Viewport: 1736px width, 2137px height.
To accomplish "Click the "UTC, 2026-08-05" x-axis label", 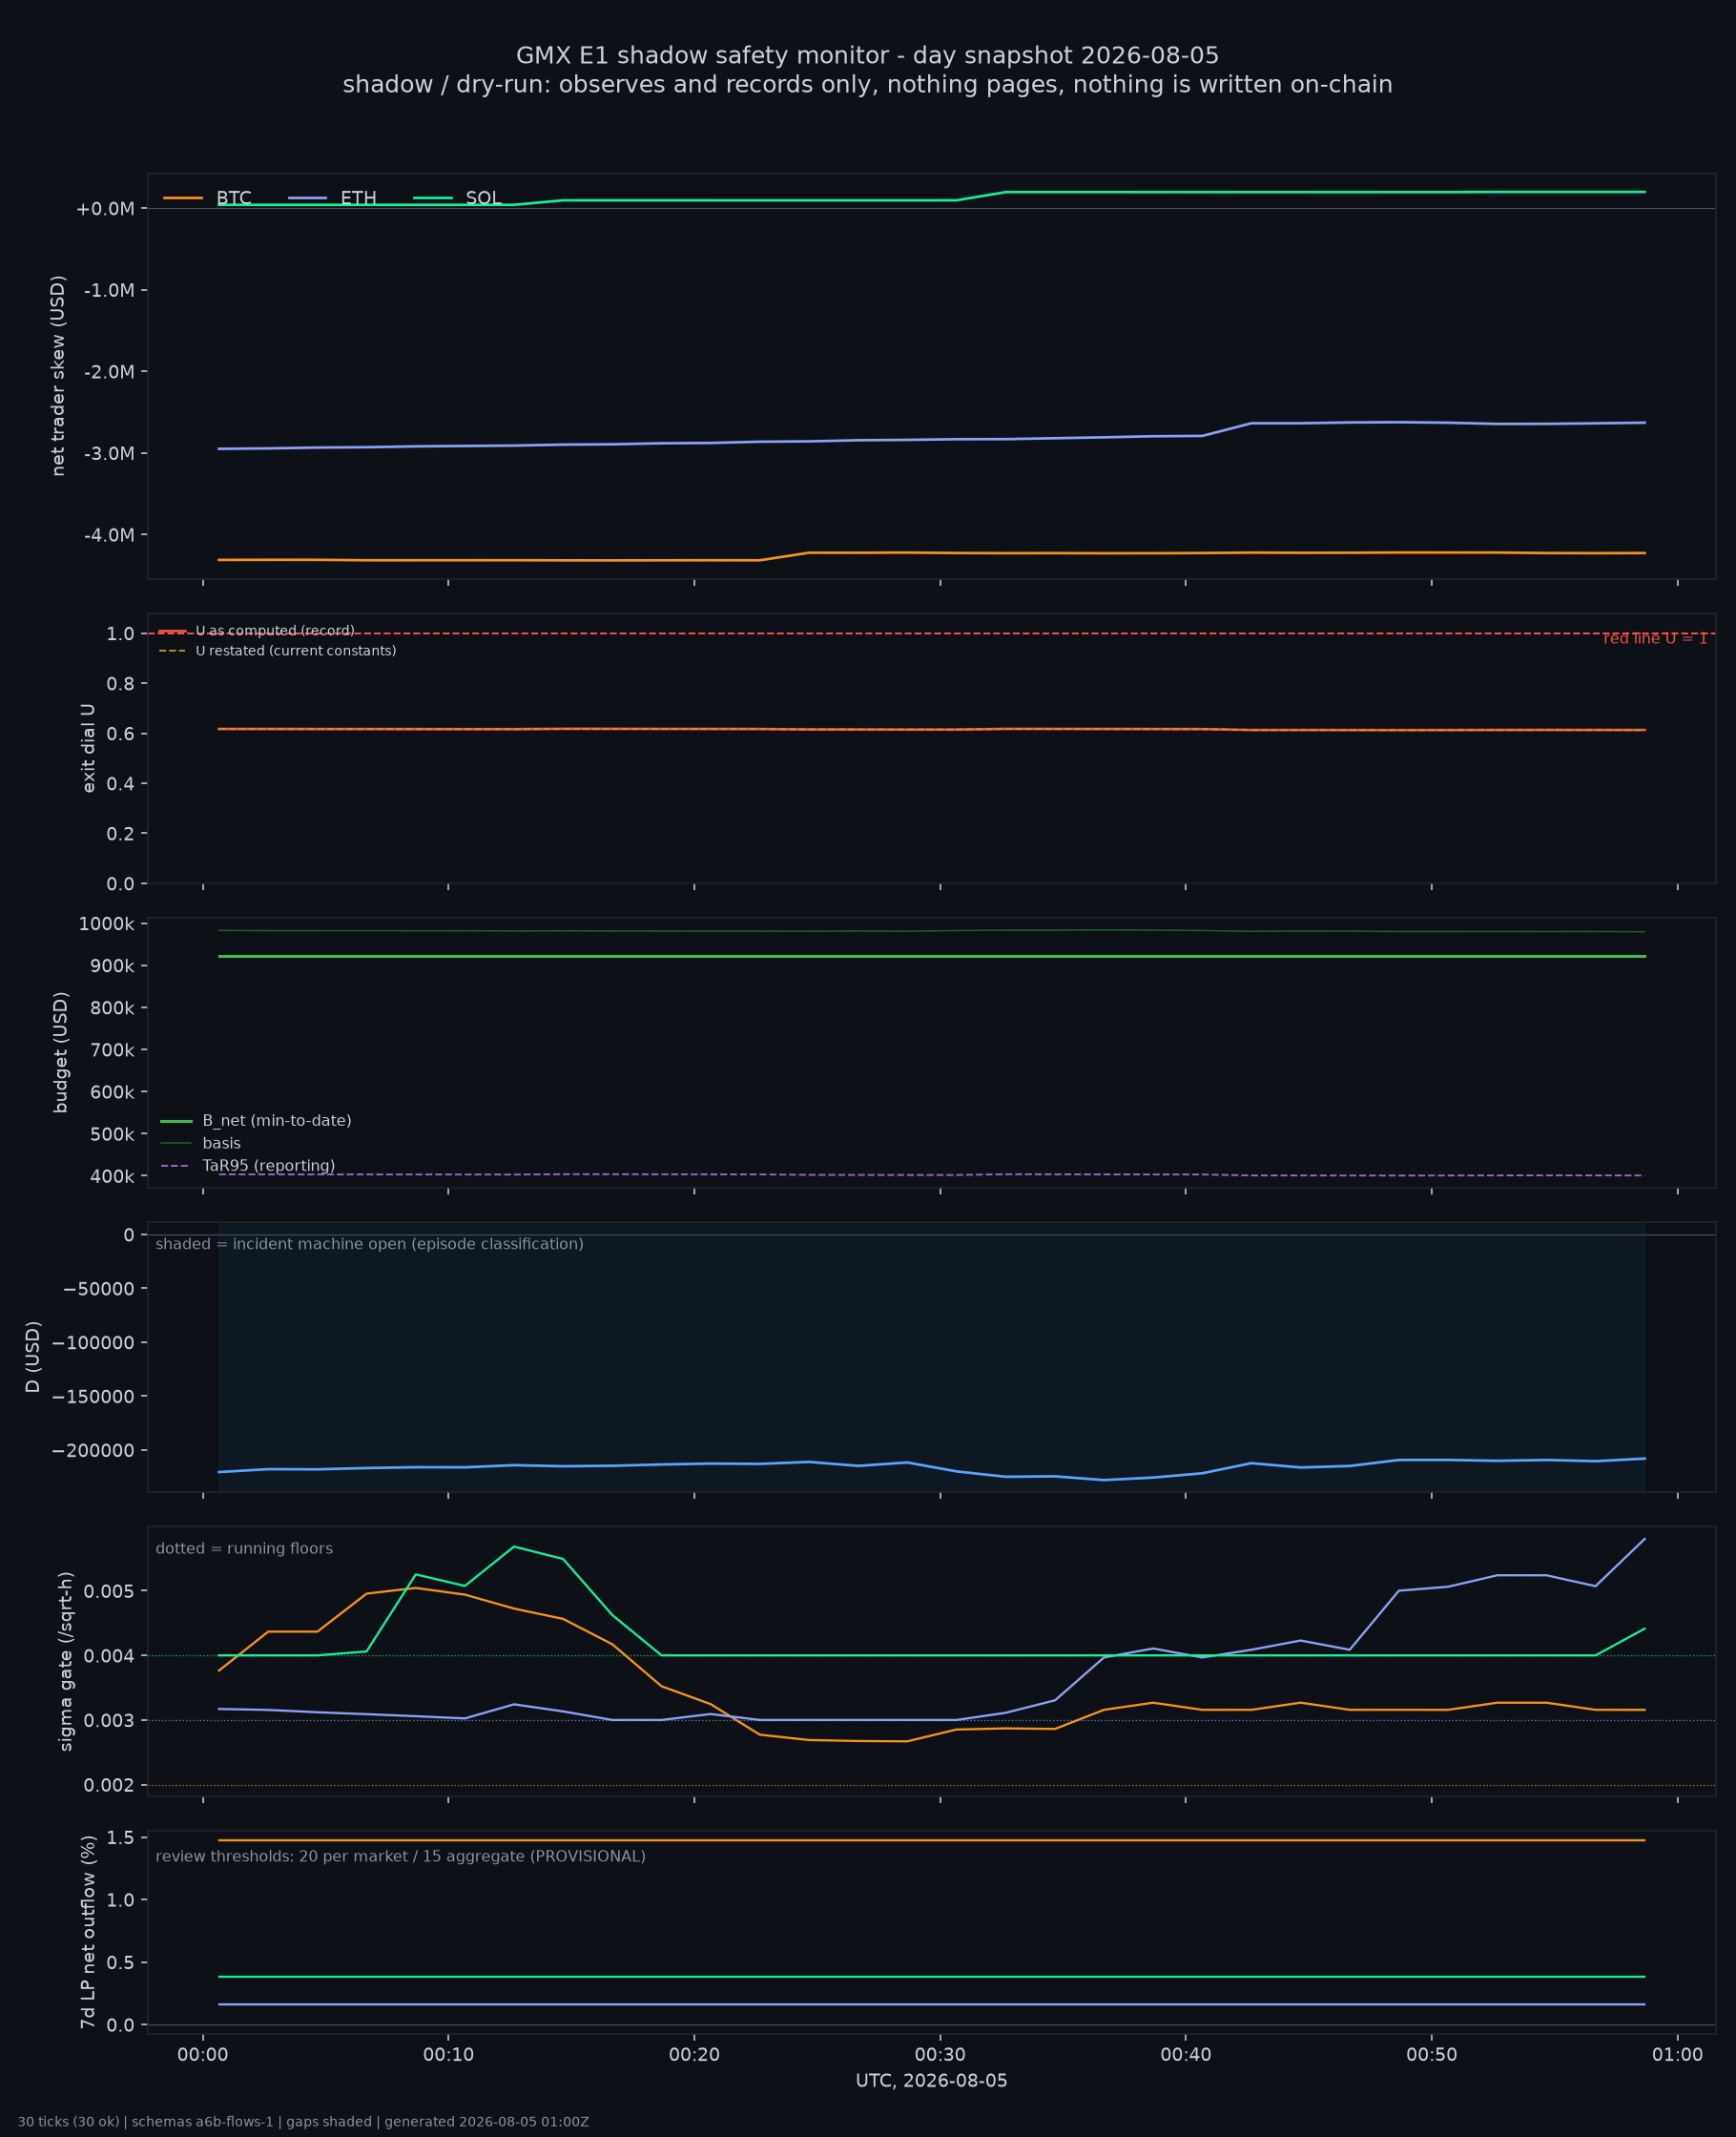I will pyautogui.click(x=932, y=2081).
